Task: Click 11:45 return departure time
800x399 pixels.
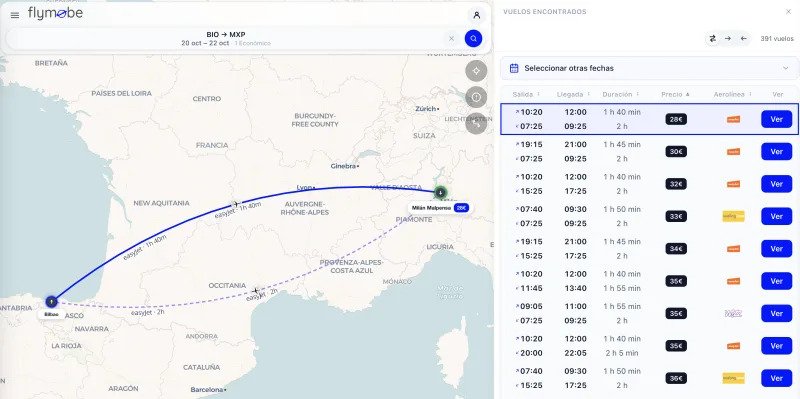Action: click(x=531, y=288)
